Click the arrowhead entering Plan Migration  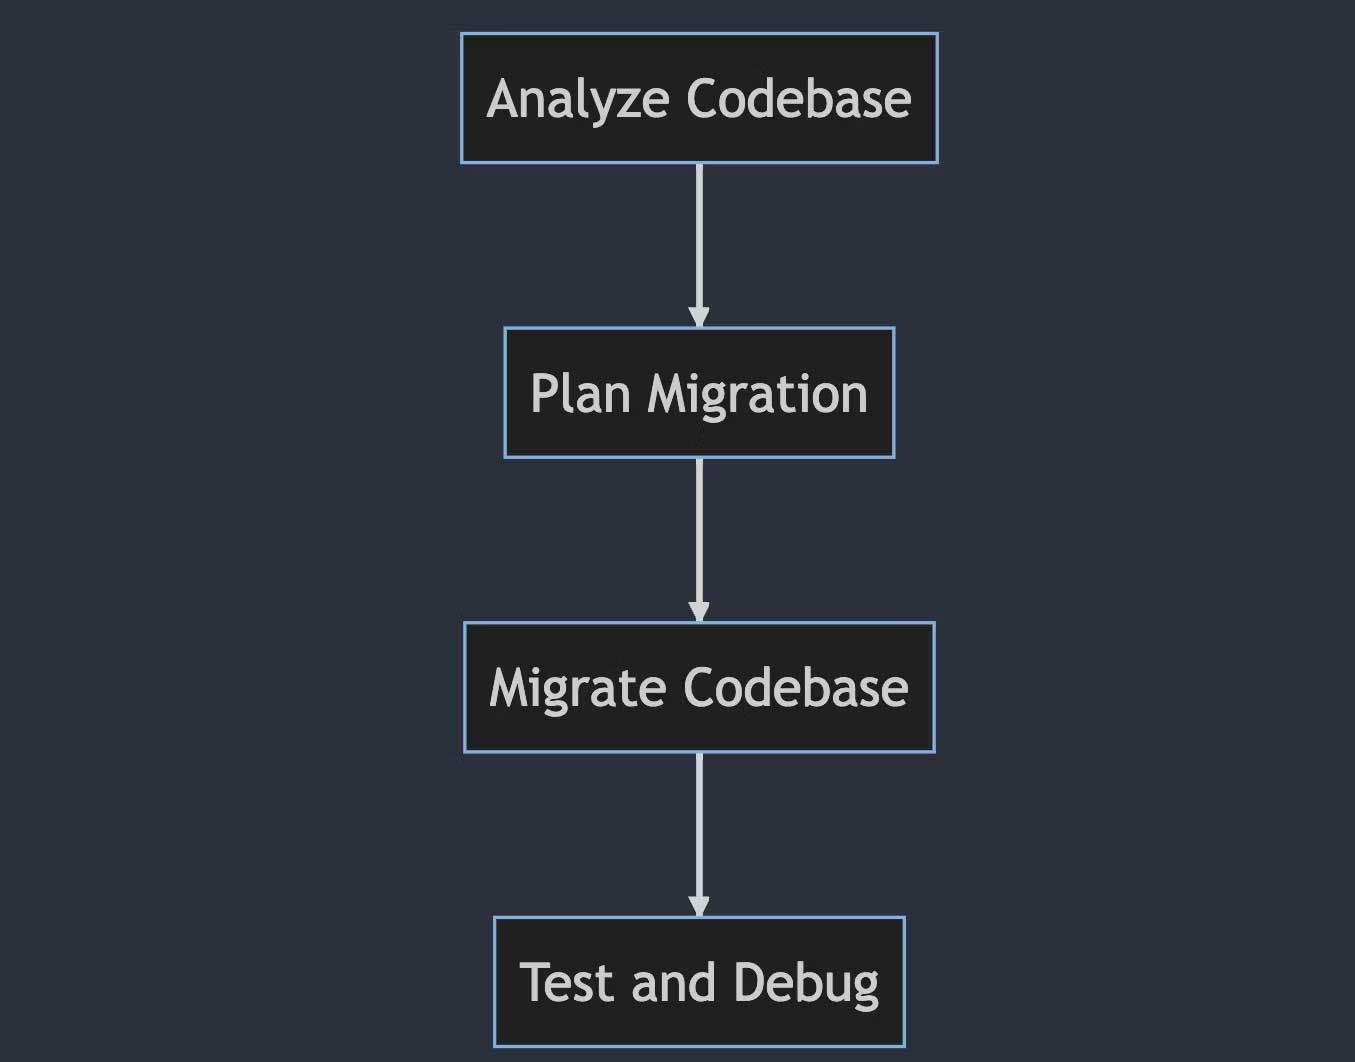[x=699, y=317]
